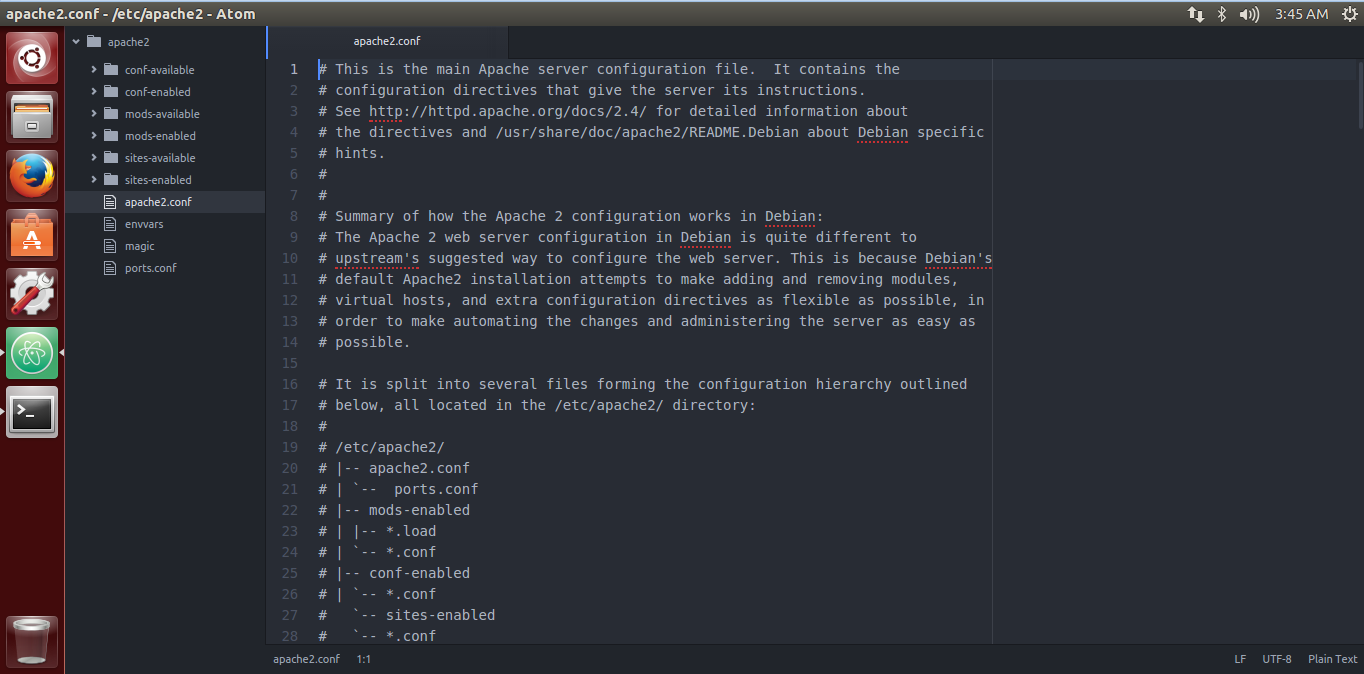
Task: Click the file icon next to ports.conf
Action: 111,268
